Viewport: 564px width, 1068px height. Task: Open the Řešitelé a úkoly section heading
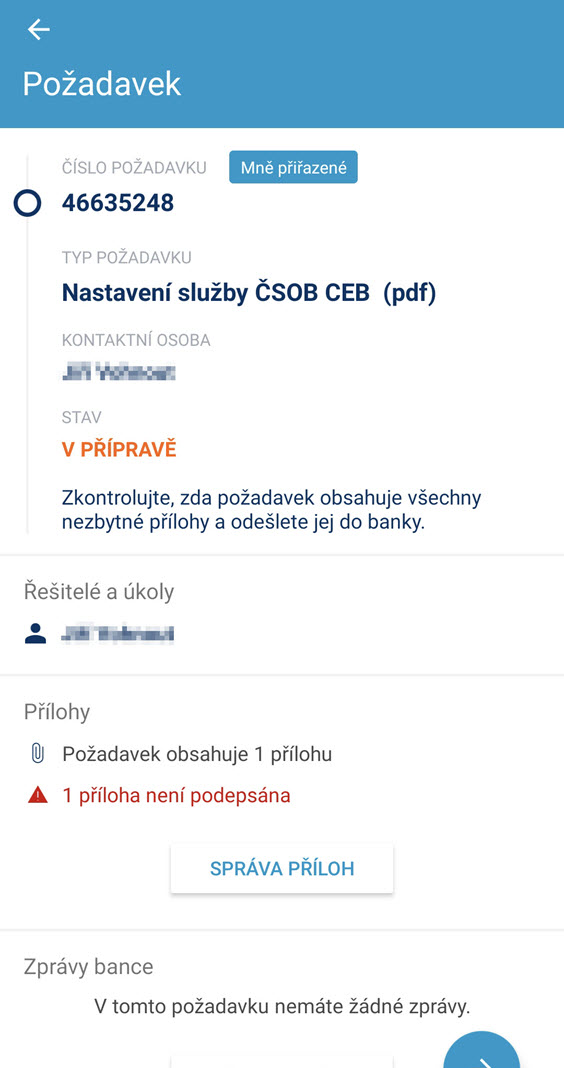(99, 592)
